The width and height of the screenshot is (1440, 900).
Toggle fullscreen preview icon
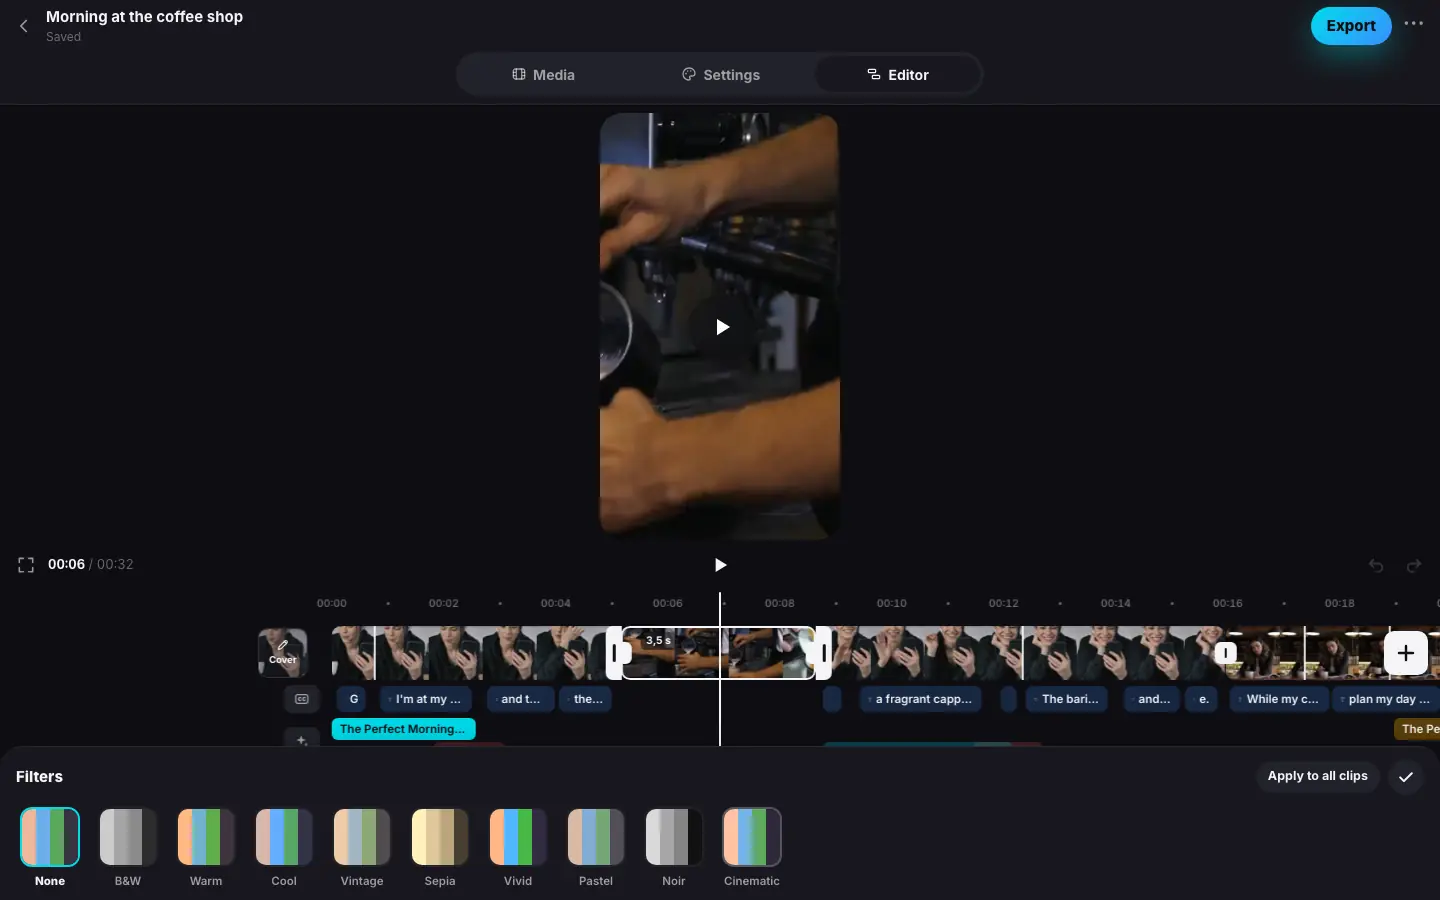tap(26, 565)
